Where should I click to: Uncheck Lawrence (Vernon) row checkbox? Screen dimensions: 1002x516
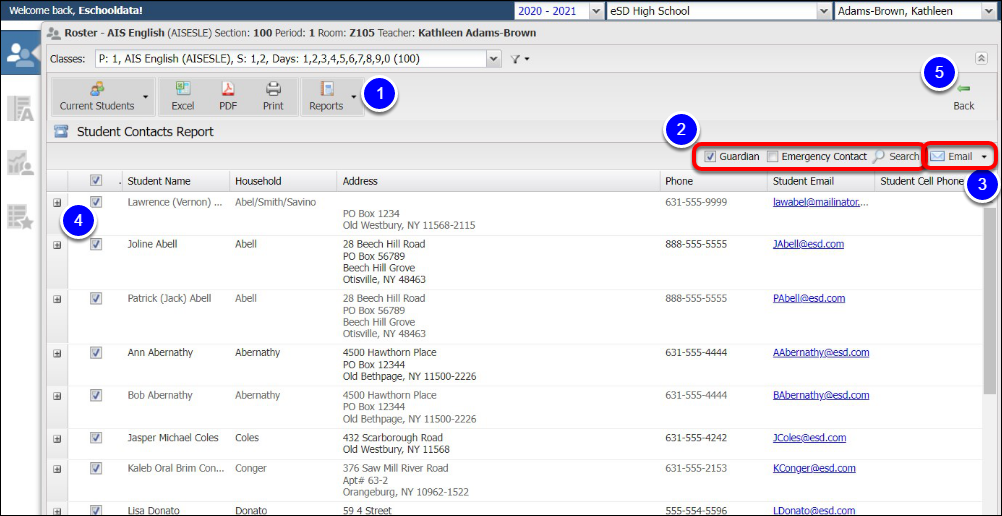coord(96,202)
